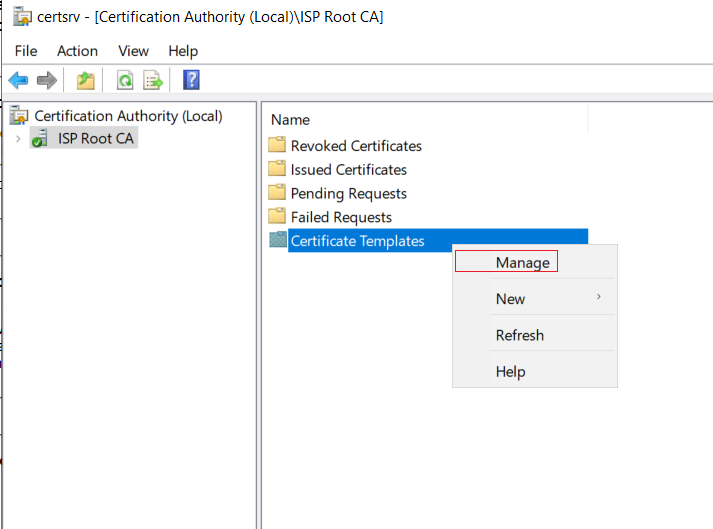Click the Export List toolbar icon
This screenshot has width=713, height=529.
tap(153, 81)
